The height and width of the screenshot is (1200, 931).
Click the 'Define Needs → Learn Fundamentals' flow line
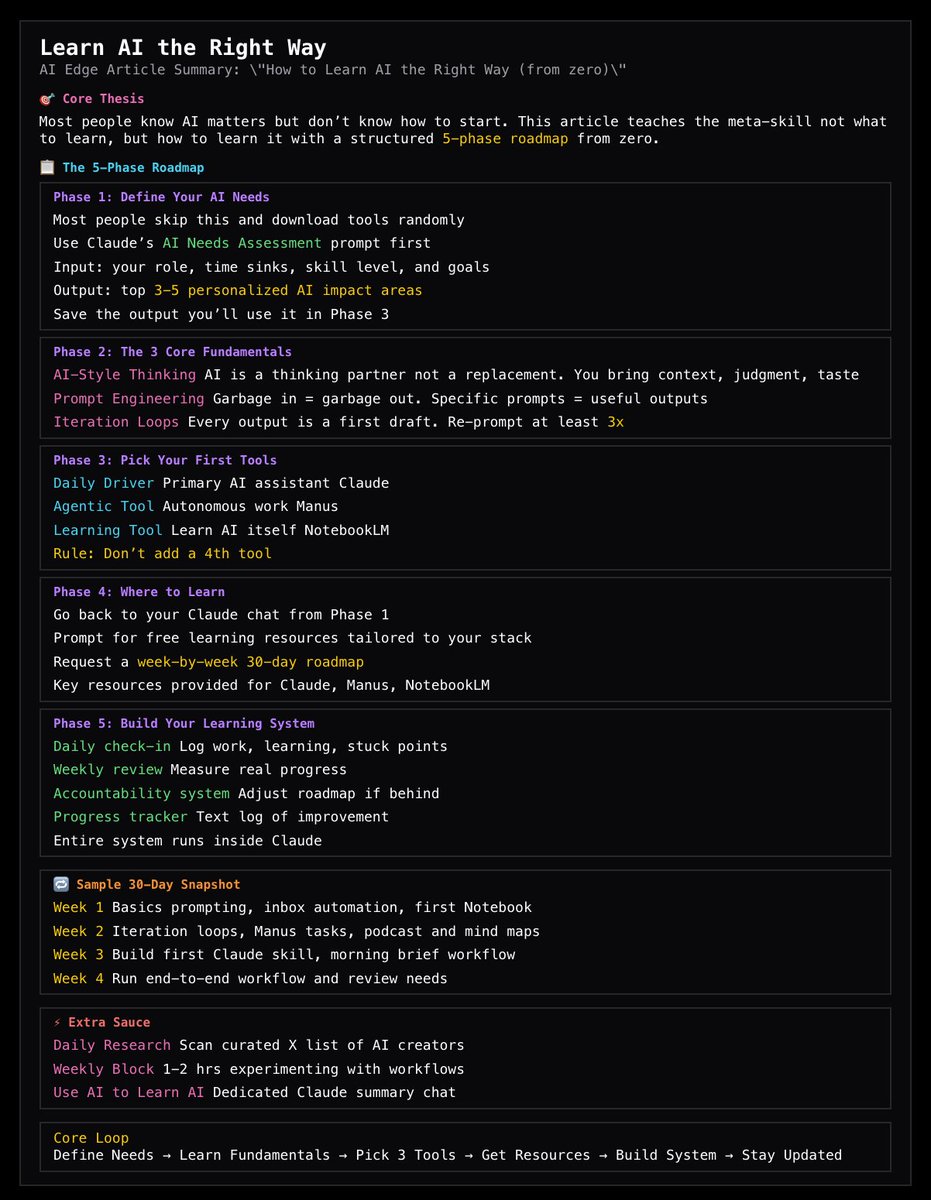tap(447, 1155)
